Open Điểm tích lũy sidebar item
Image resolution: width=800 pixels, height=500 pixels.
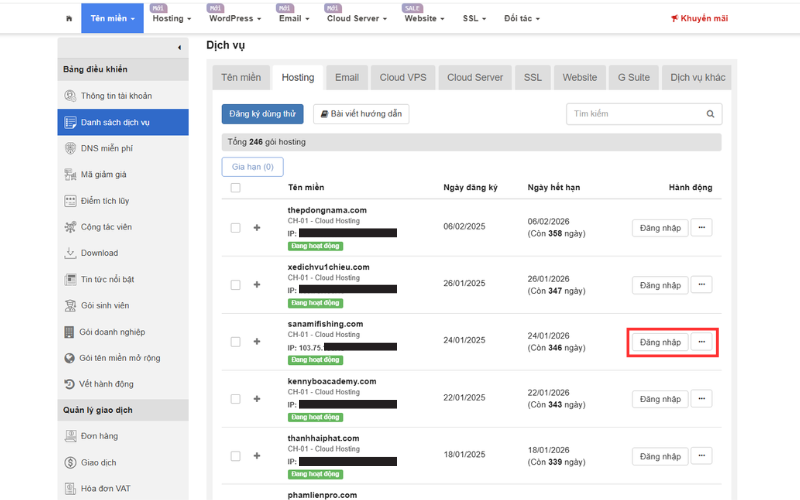pos(123,201)
